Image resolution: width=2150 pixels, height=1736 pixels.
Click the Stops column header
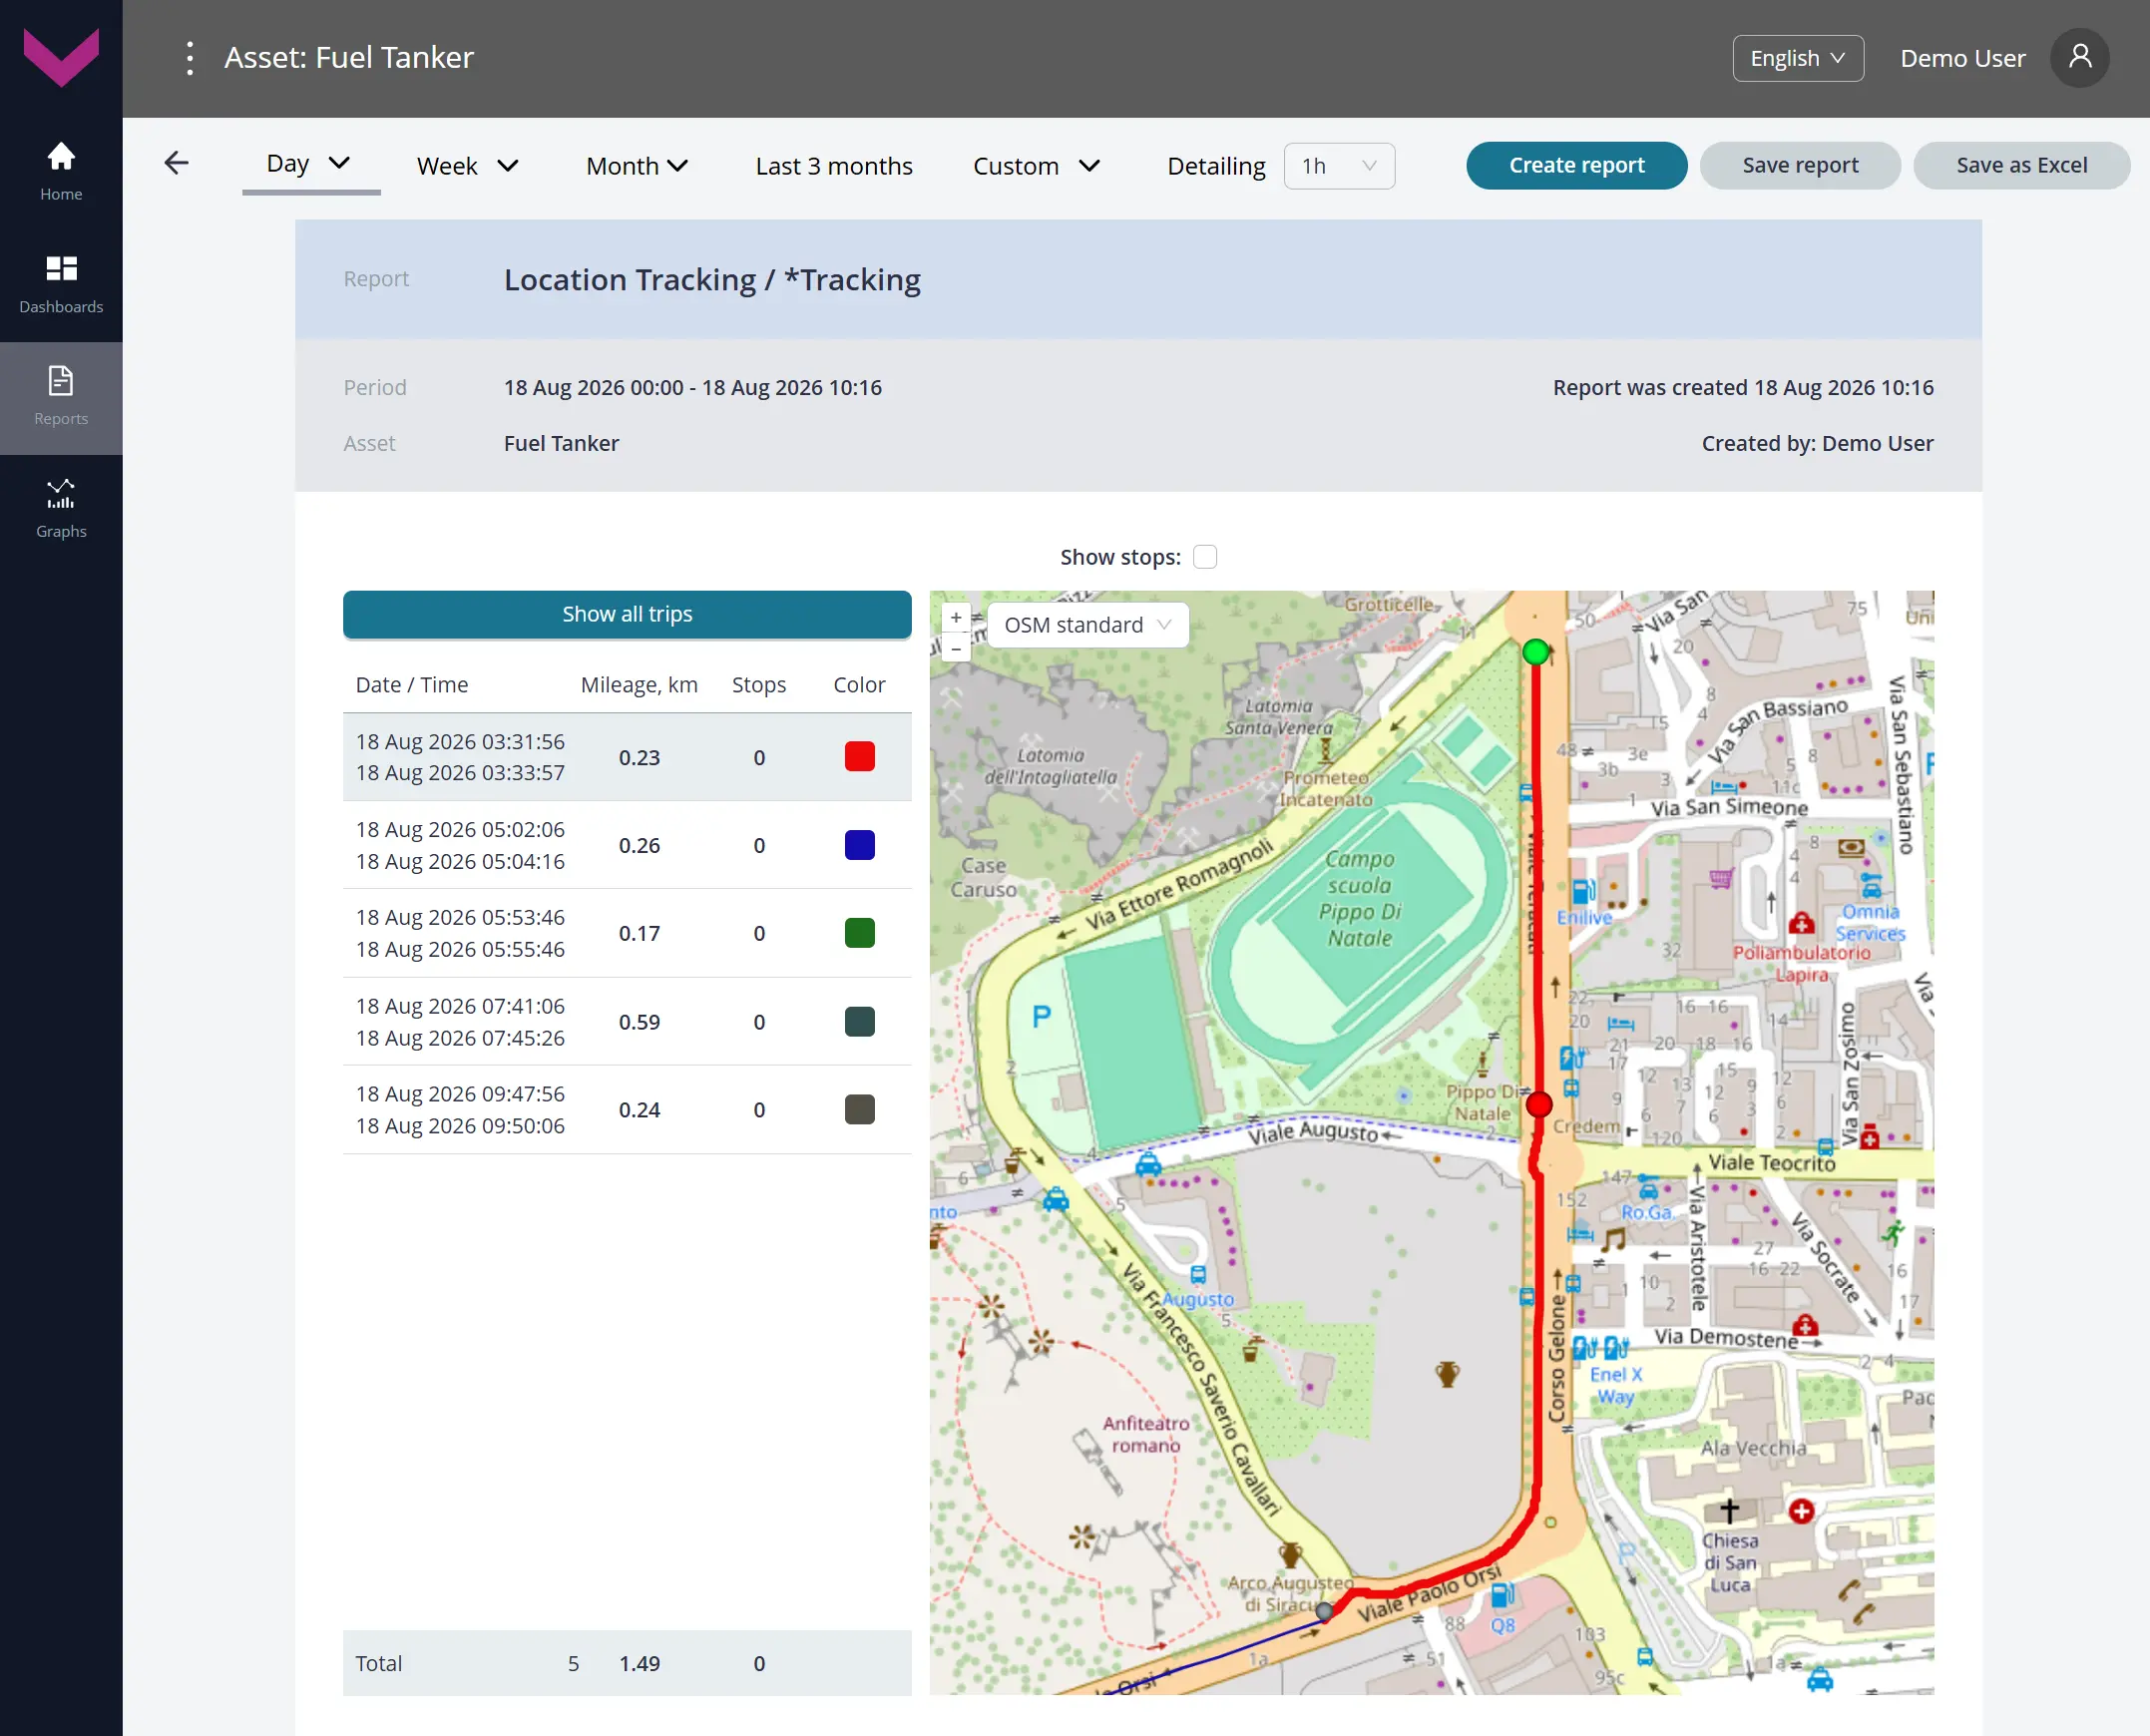click(759, 685)
